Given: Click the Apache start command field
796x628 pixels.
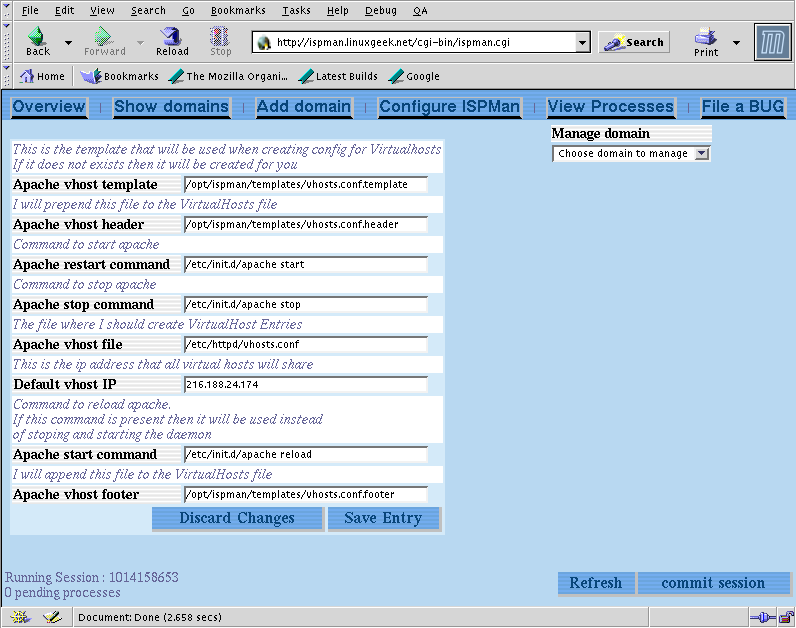Looking at the screenshot, I should click(x=306, y=454).
